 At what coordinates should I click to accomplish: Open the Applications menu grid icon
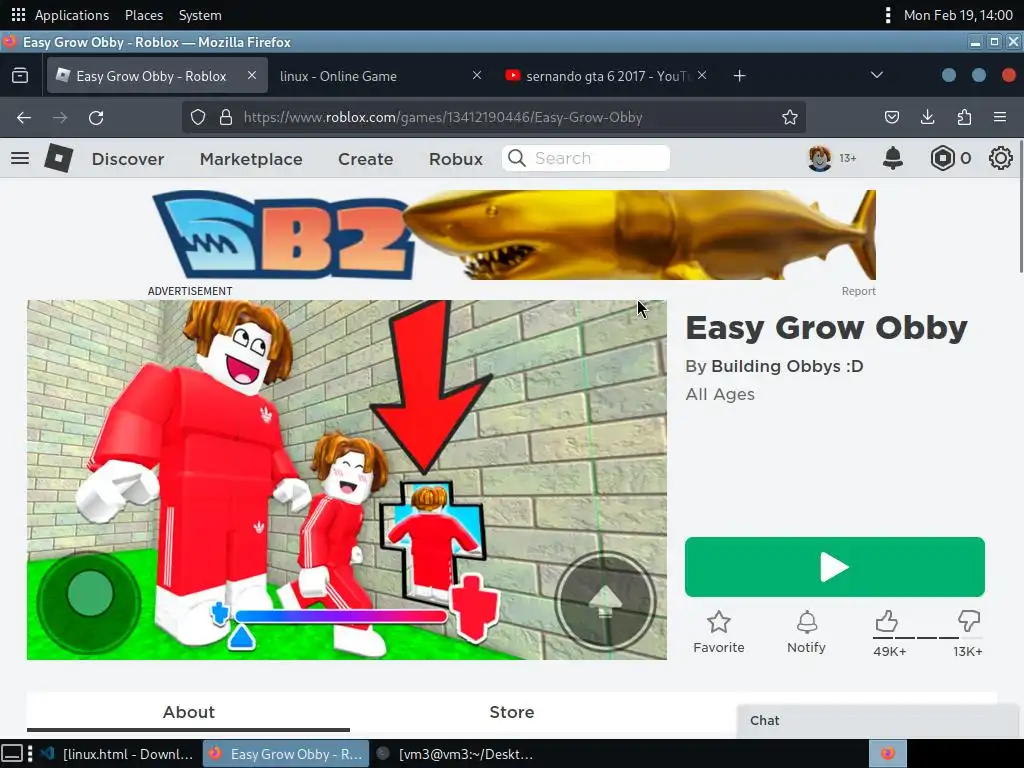[18, 14]
